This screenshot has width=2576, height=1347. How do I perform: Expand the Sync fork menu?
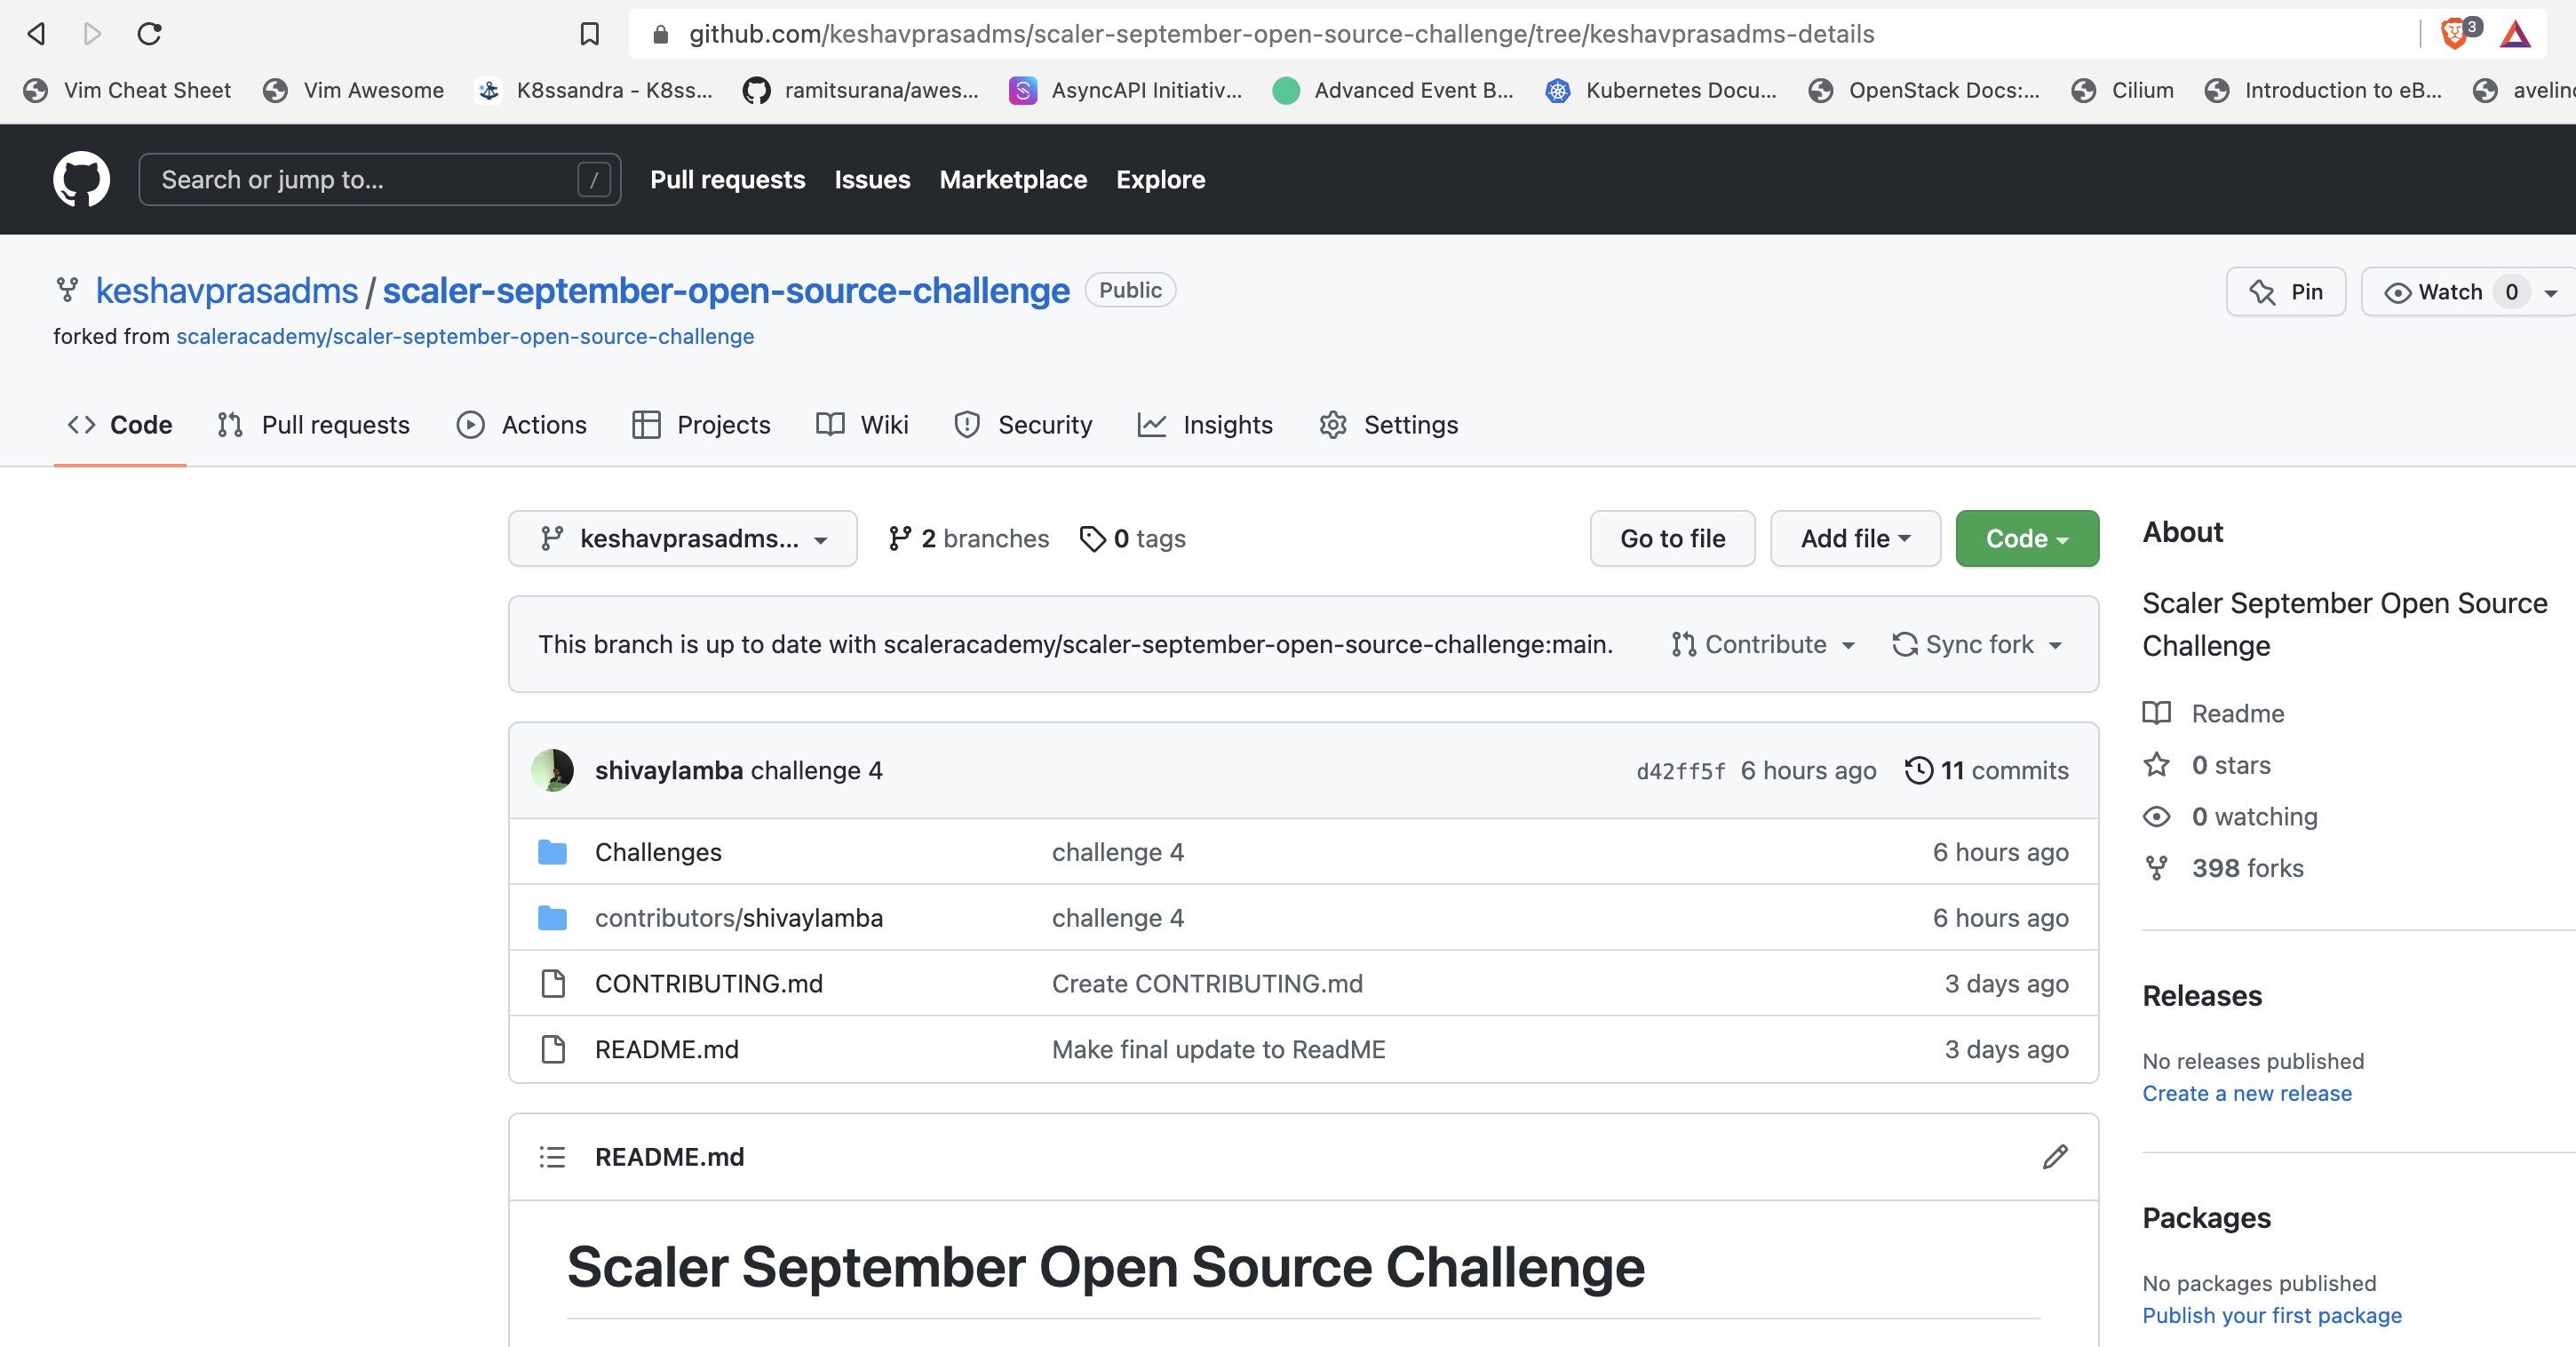tap(1977, 644)
